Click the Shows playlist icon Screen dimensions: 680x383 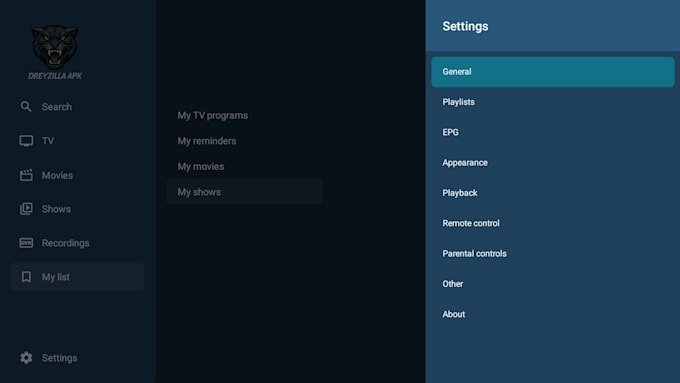point(26,209)
